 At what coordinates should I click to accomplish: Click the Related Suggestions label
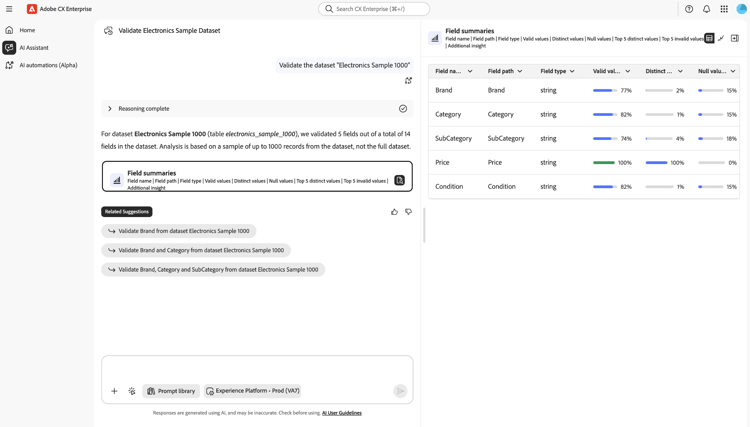[127, 211]
